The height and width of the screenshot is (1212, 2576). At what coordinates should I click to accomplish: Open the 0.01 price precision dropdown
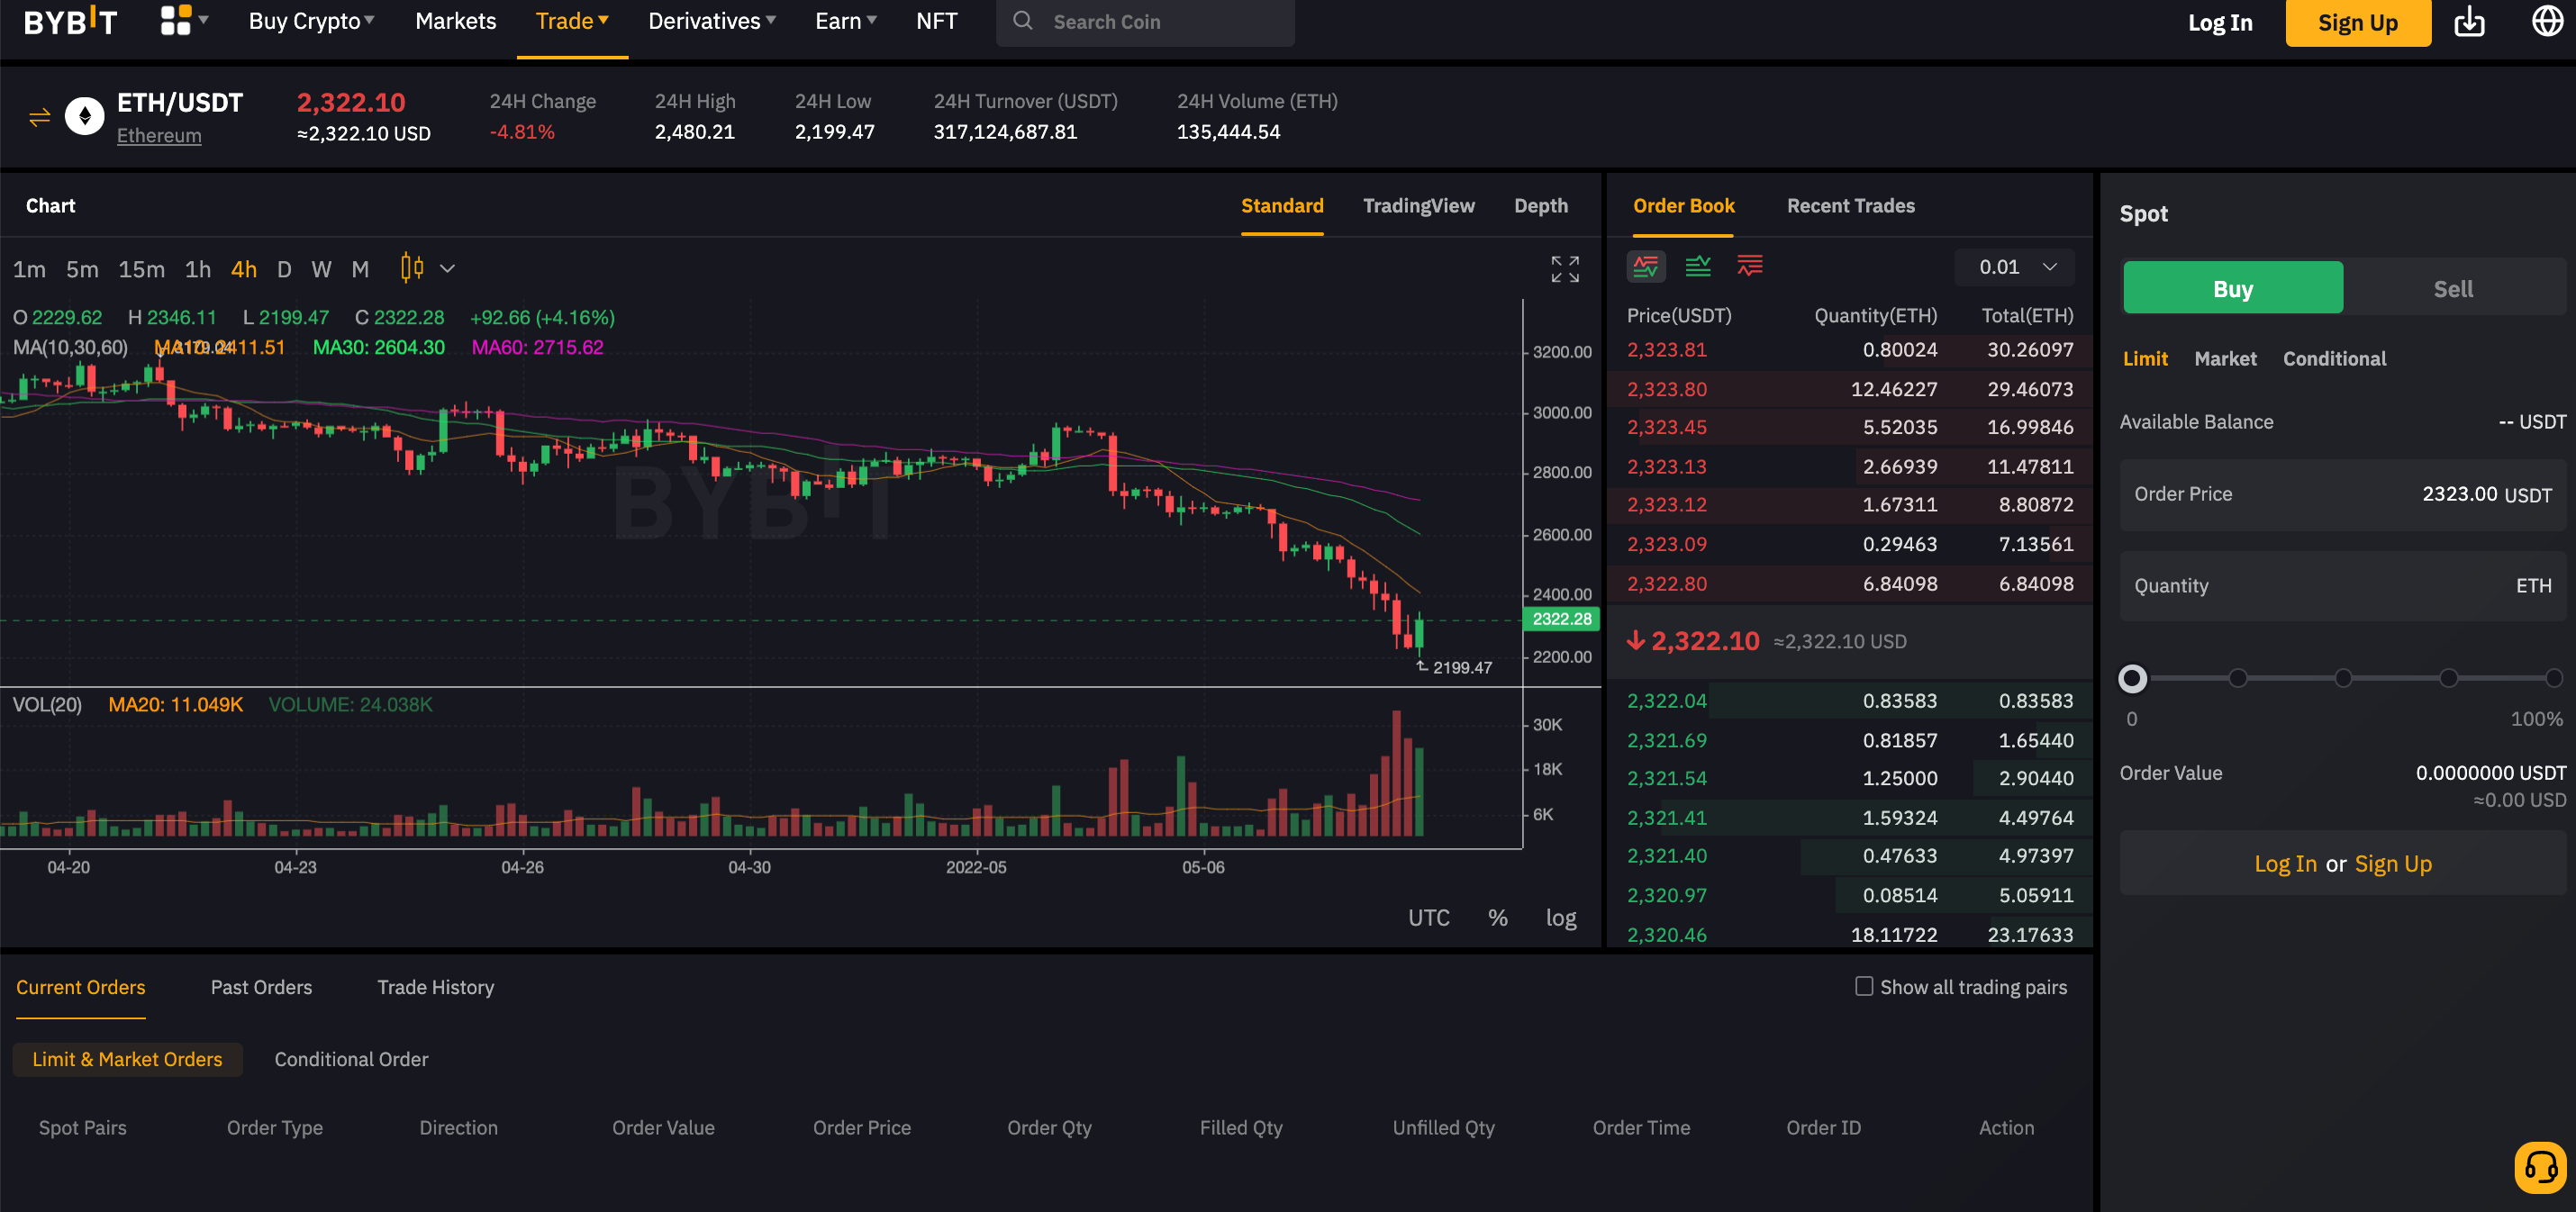[2014, 267]
